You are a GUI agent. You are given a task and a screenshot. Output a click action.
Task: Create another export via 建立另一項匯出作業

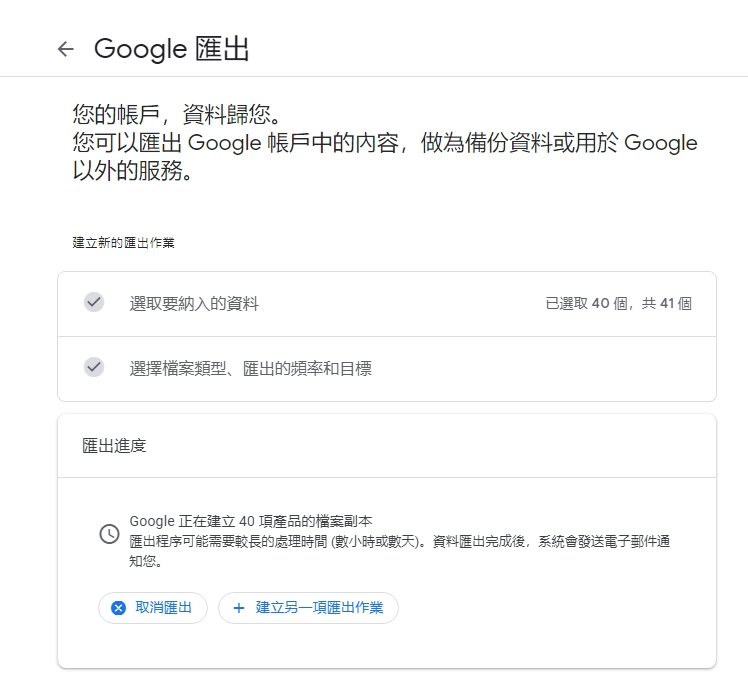coord(308,608)
